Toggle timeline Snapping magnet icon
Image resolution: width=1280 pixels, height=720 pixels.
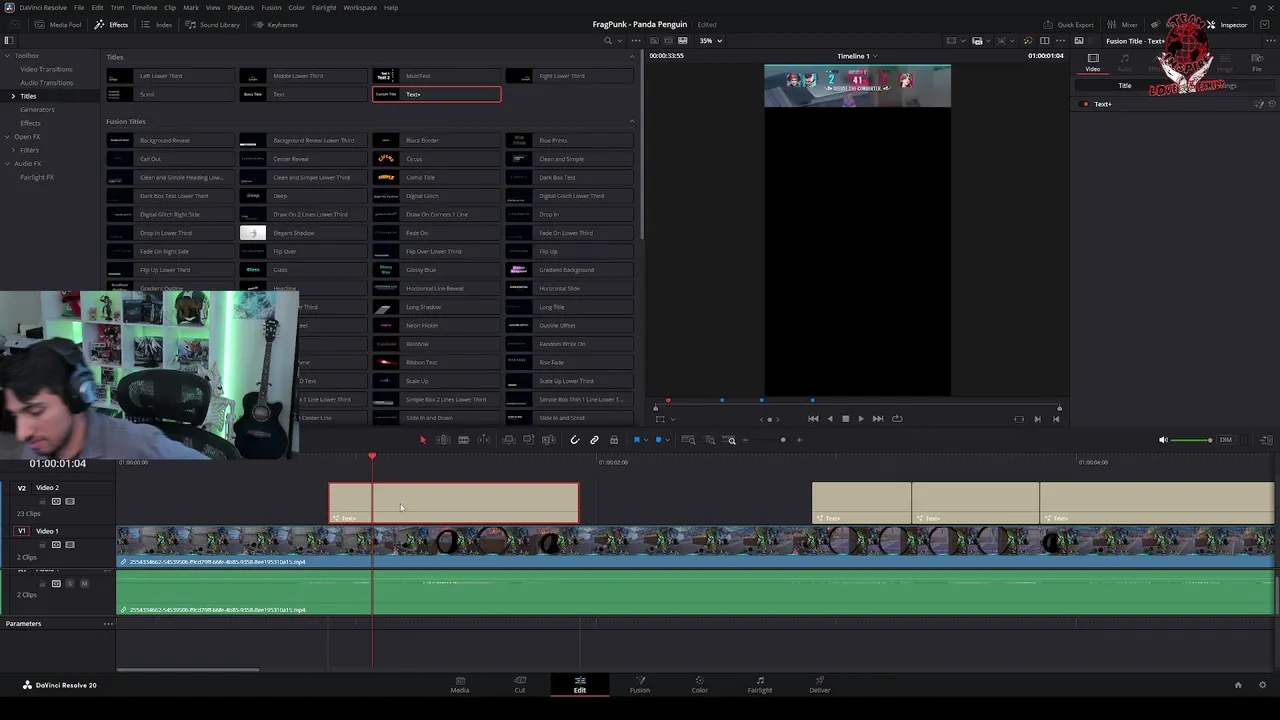click(575, 440)
